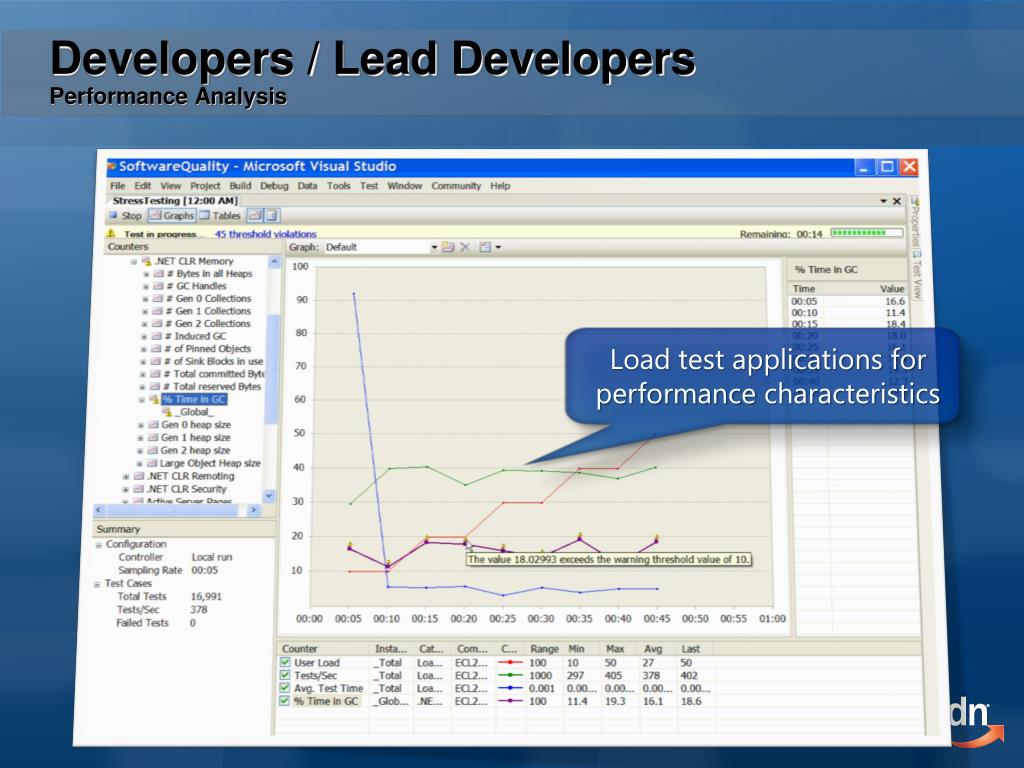Switch to Graphs view
Screen dimensions: 1024x768
coord(171,216)
